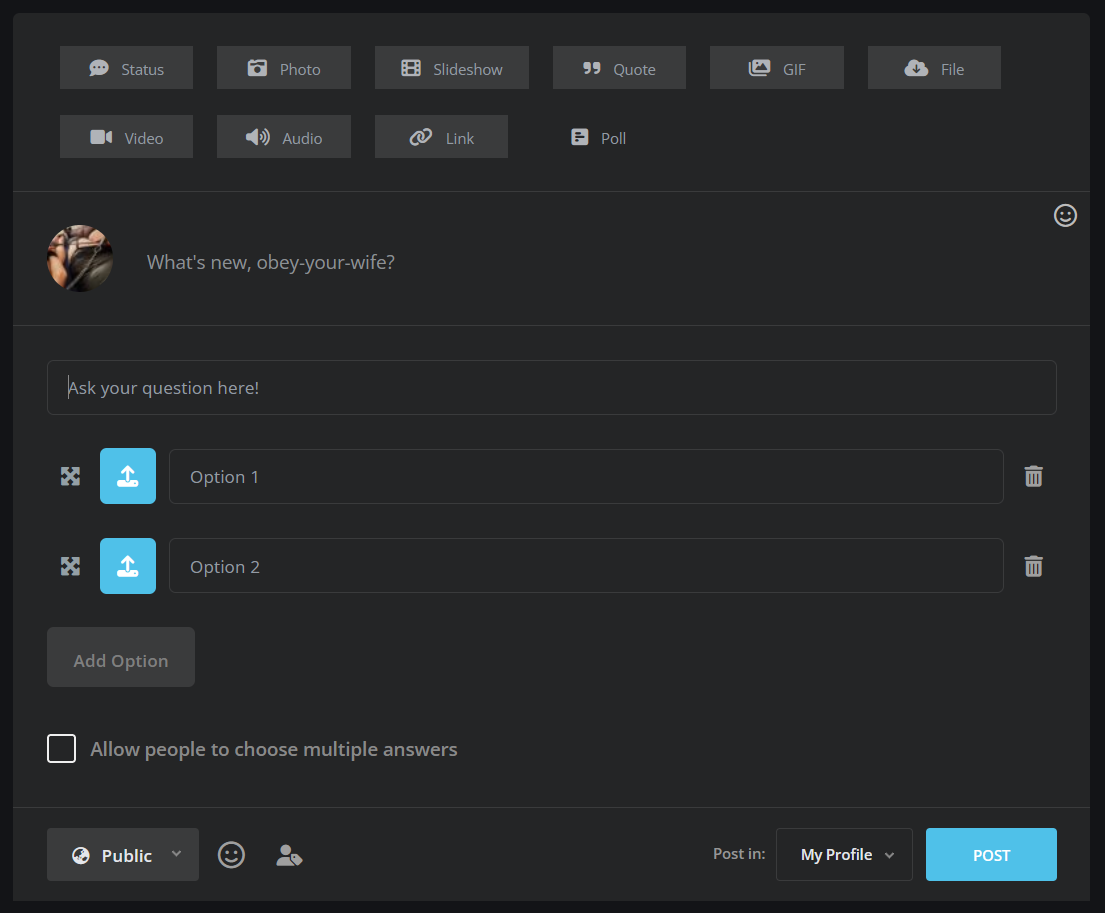Choose the Slideshow post type
Image resolution: width=1105 pixels, height=913 pixels.
(452, 69)
